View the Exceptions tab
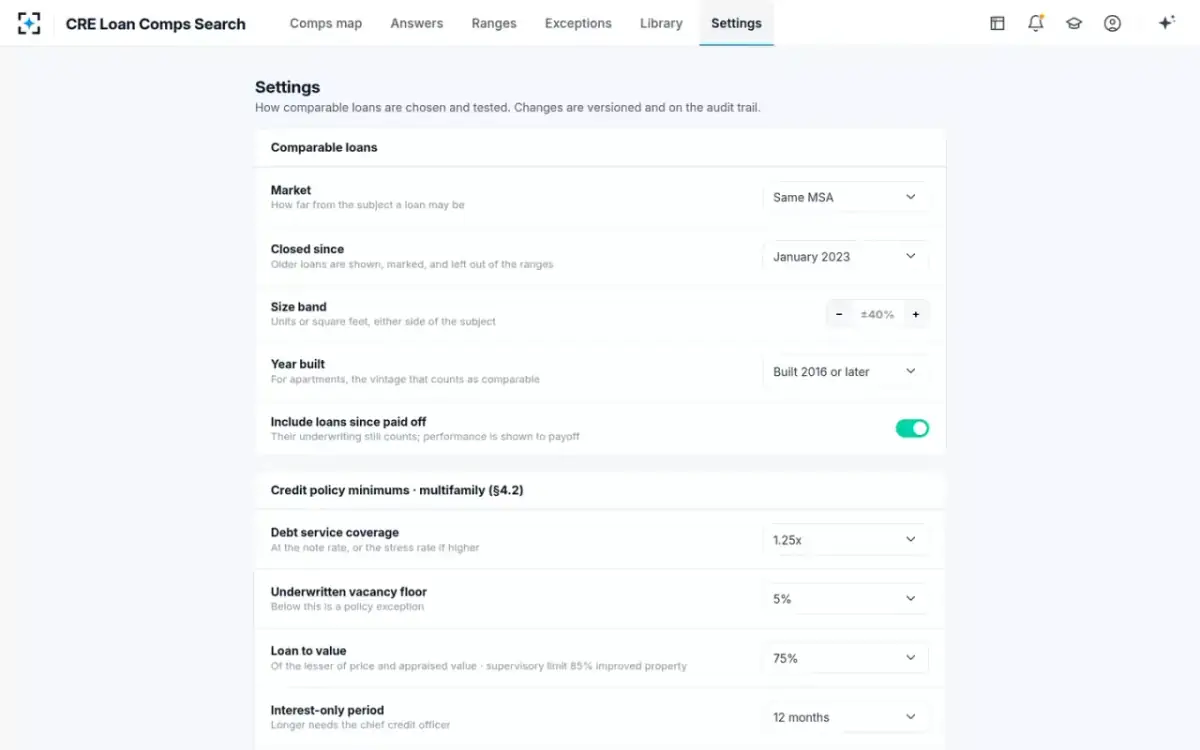 pyautogui.click(x=578, y=23)
